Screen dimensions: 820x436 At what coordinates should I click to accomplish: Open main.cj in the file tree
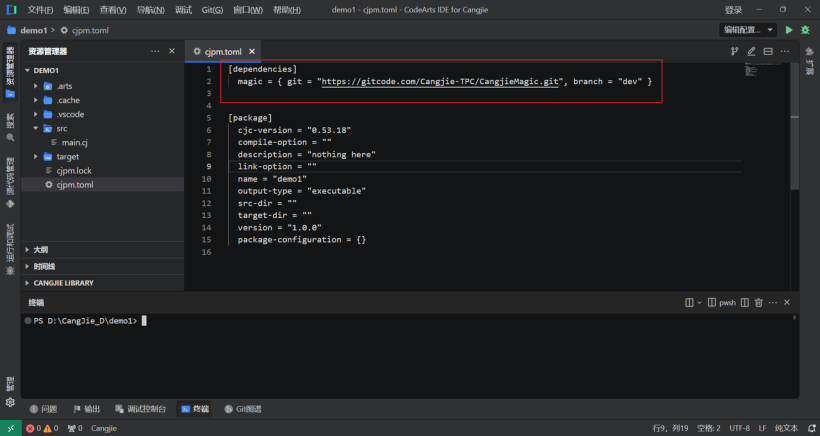coord(74,142)
